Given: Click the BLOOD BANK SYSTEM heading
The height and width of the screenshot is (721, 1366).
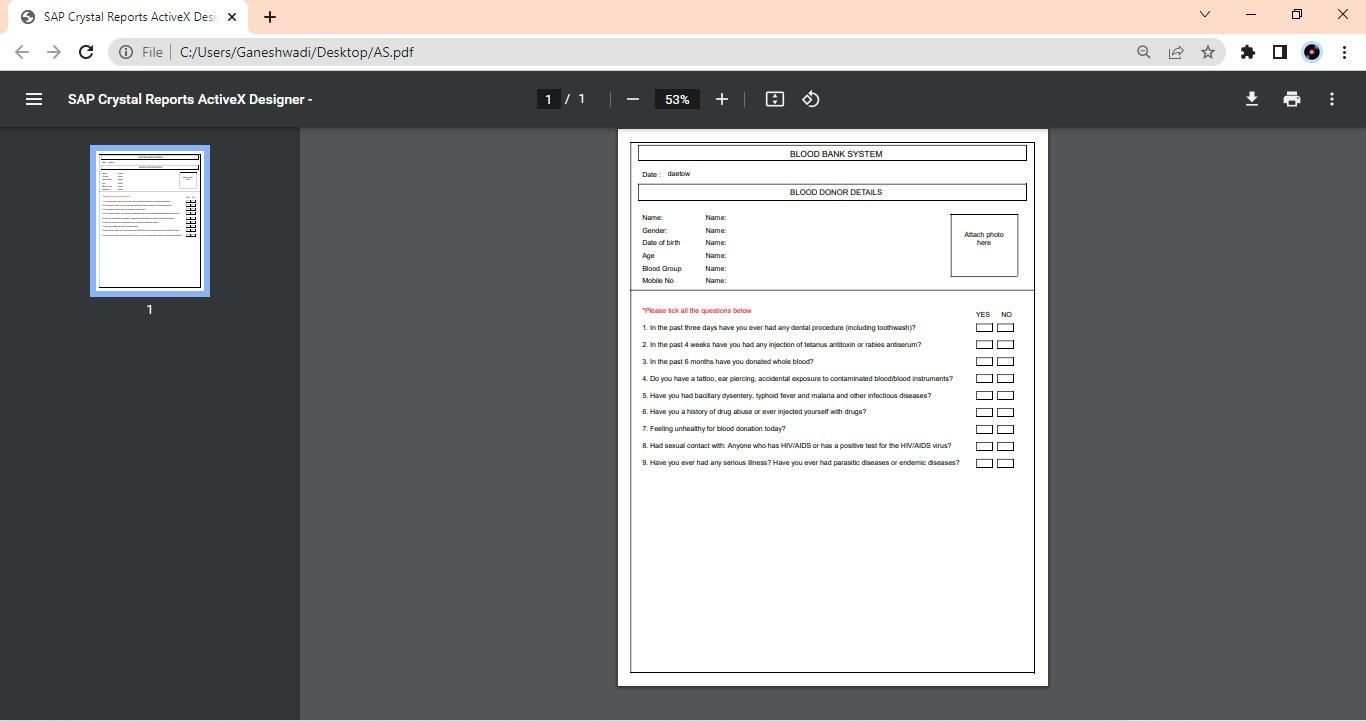Looking at the screenshot, I should 836,154.
